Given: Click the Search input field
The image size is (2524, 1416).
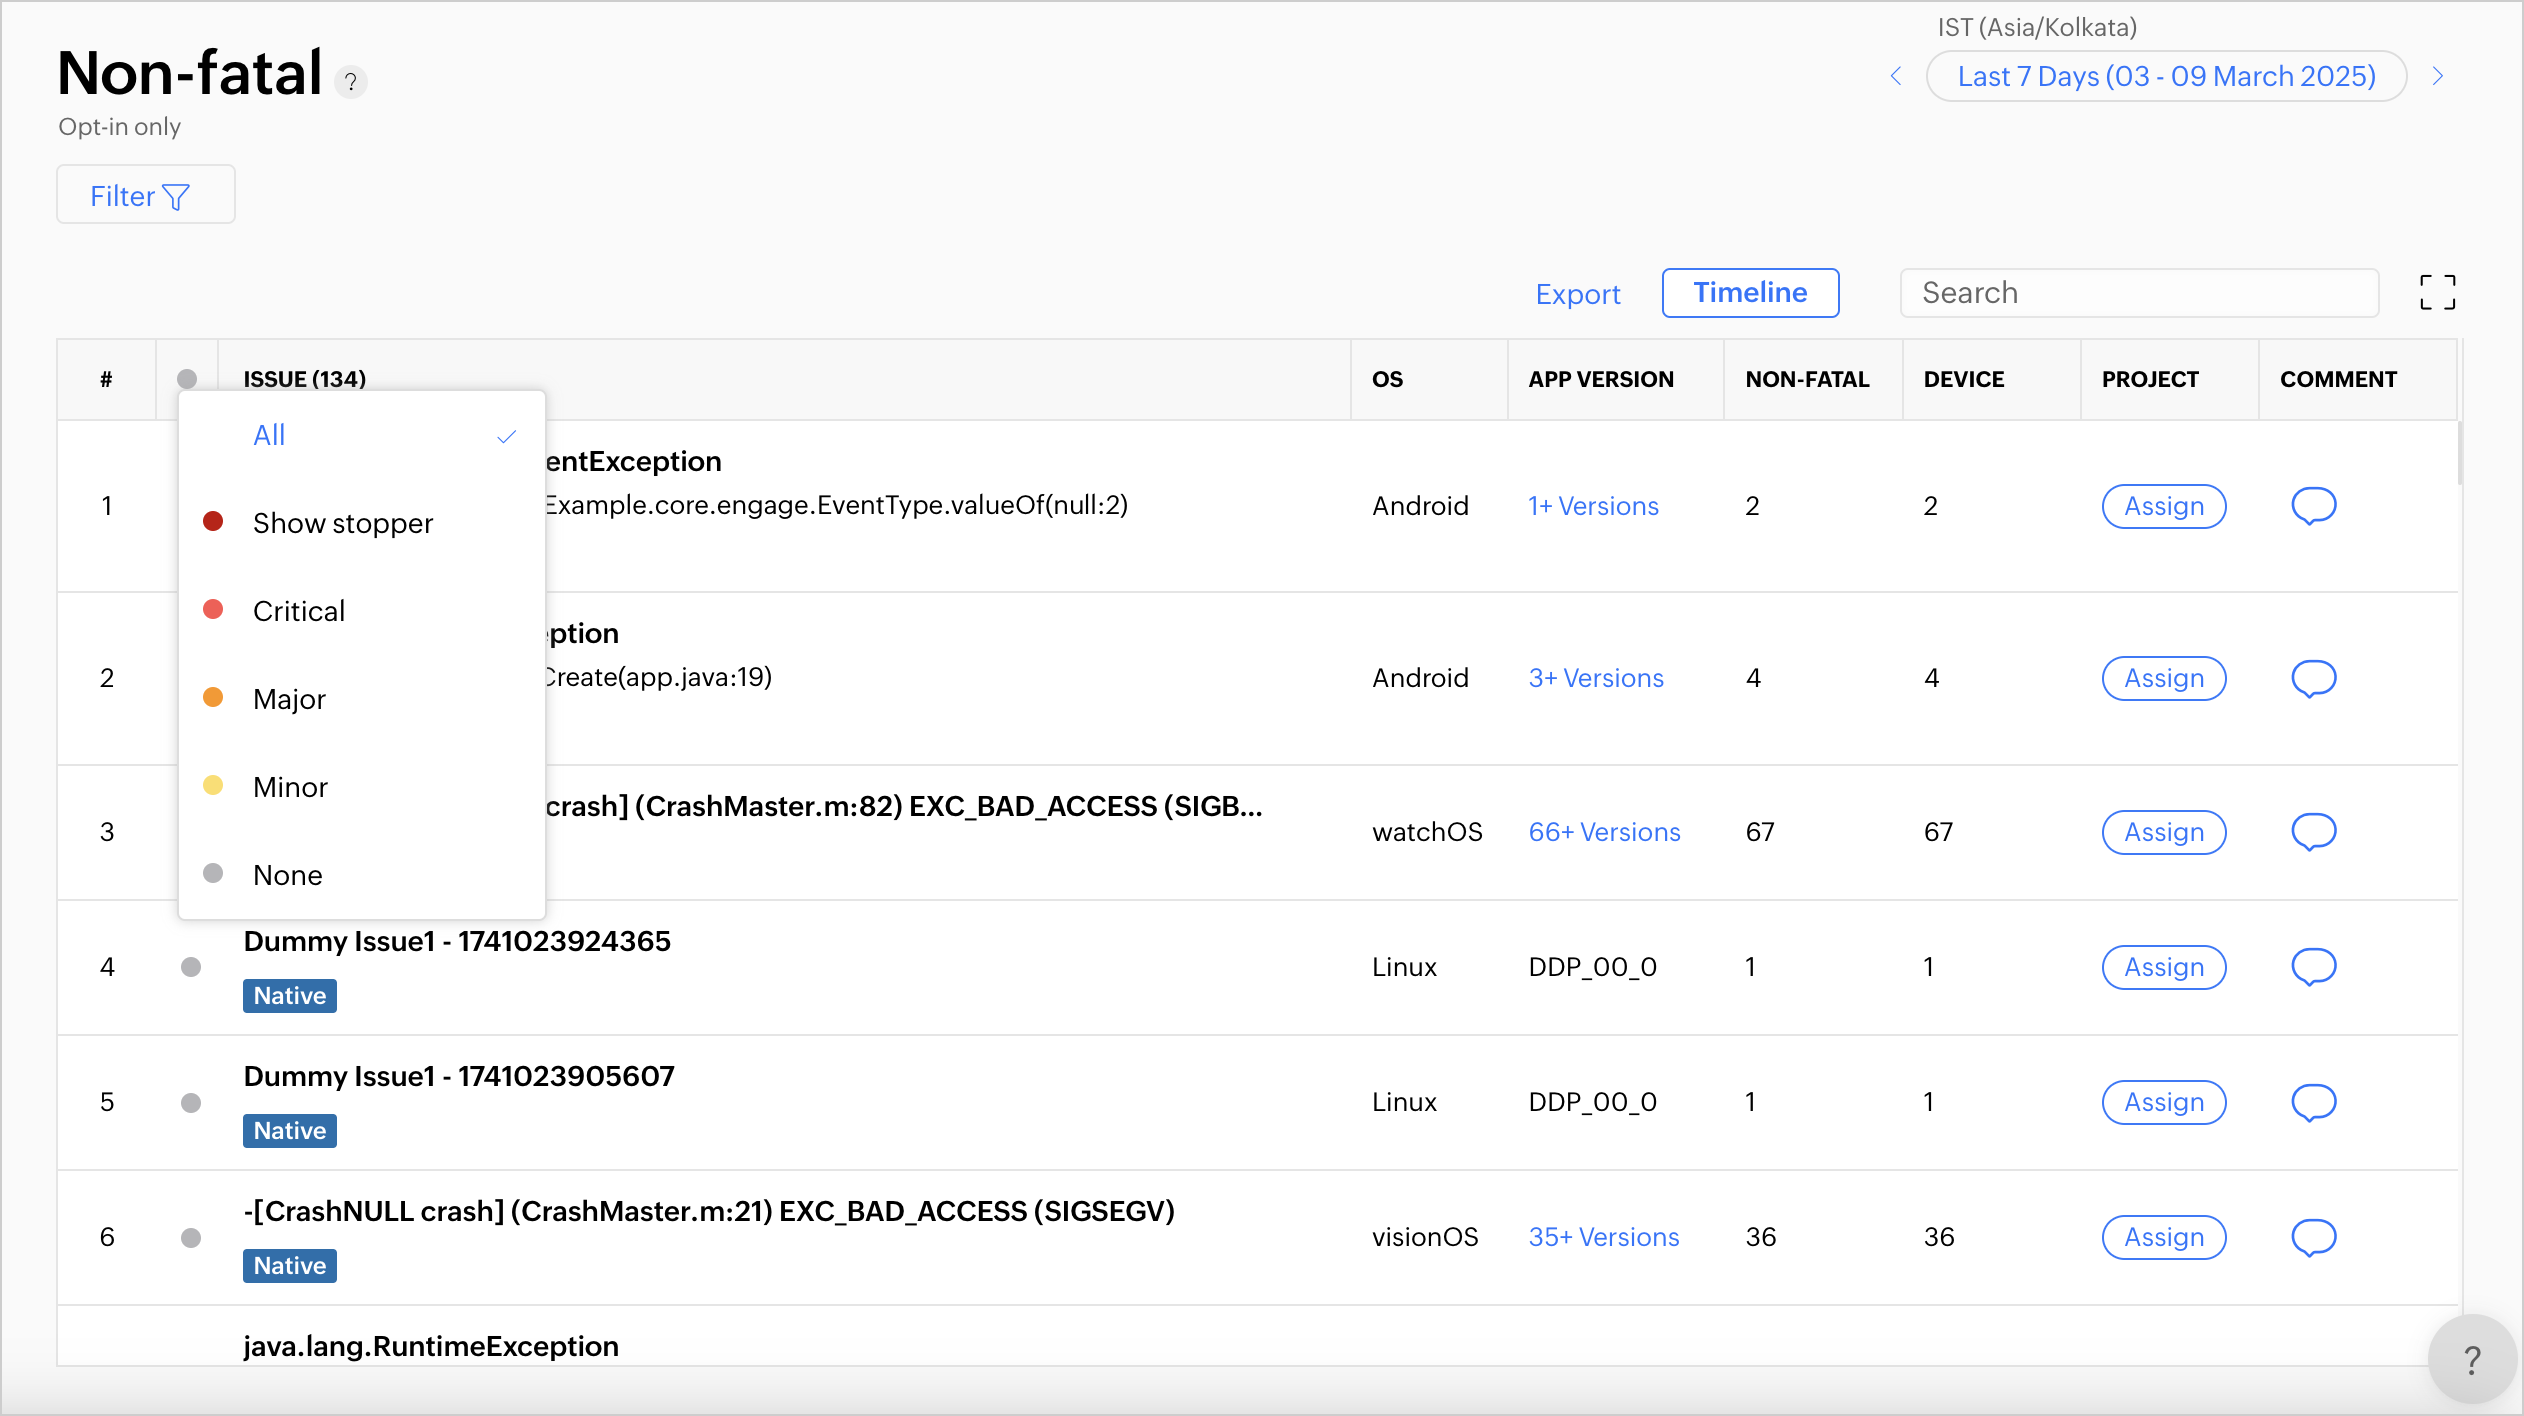Looking at the screenshot, I should [2139, 293].
